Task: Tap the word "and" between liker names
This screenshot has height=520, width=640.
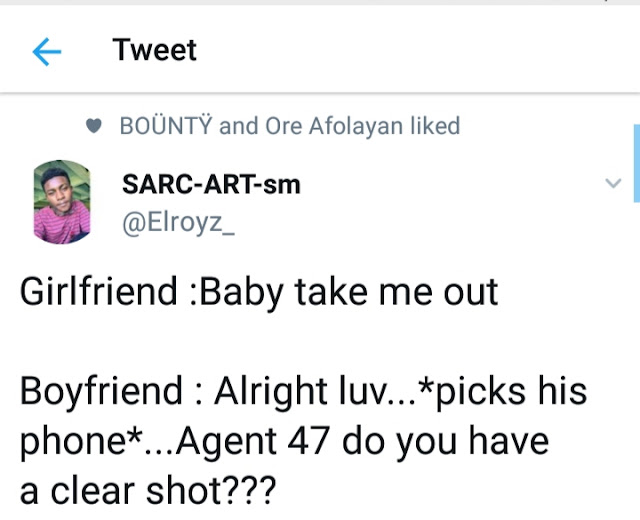Action: tap(238, 126)
